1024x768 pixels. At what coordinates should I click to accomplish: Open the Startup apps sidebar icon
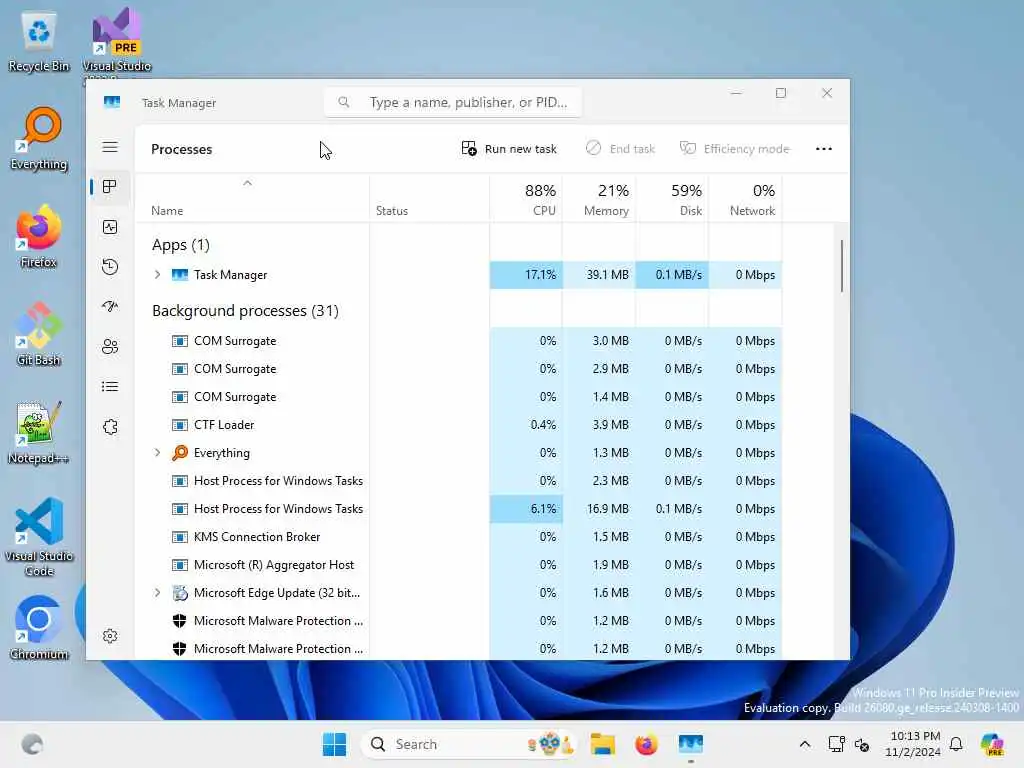pos(110,306)
